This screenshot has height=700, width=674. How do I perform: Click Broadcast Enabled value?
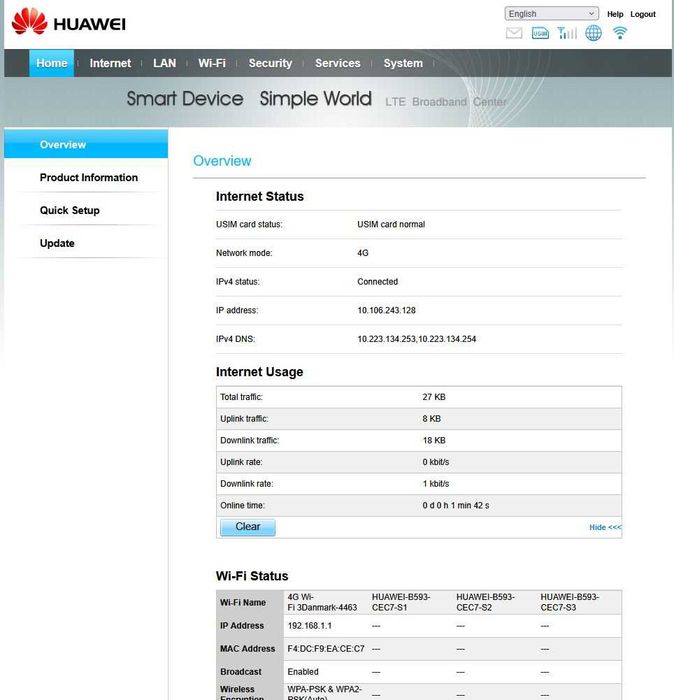(x=303, y=672)
